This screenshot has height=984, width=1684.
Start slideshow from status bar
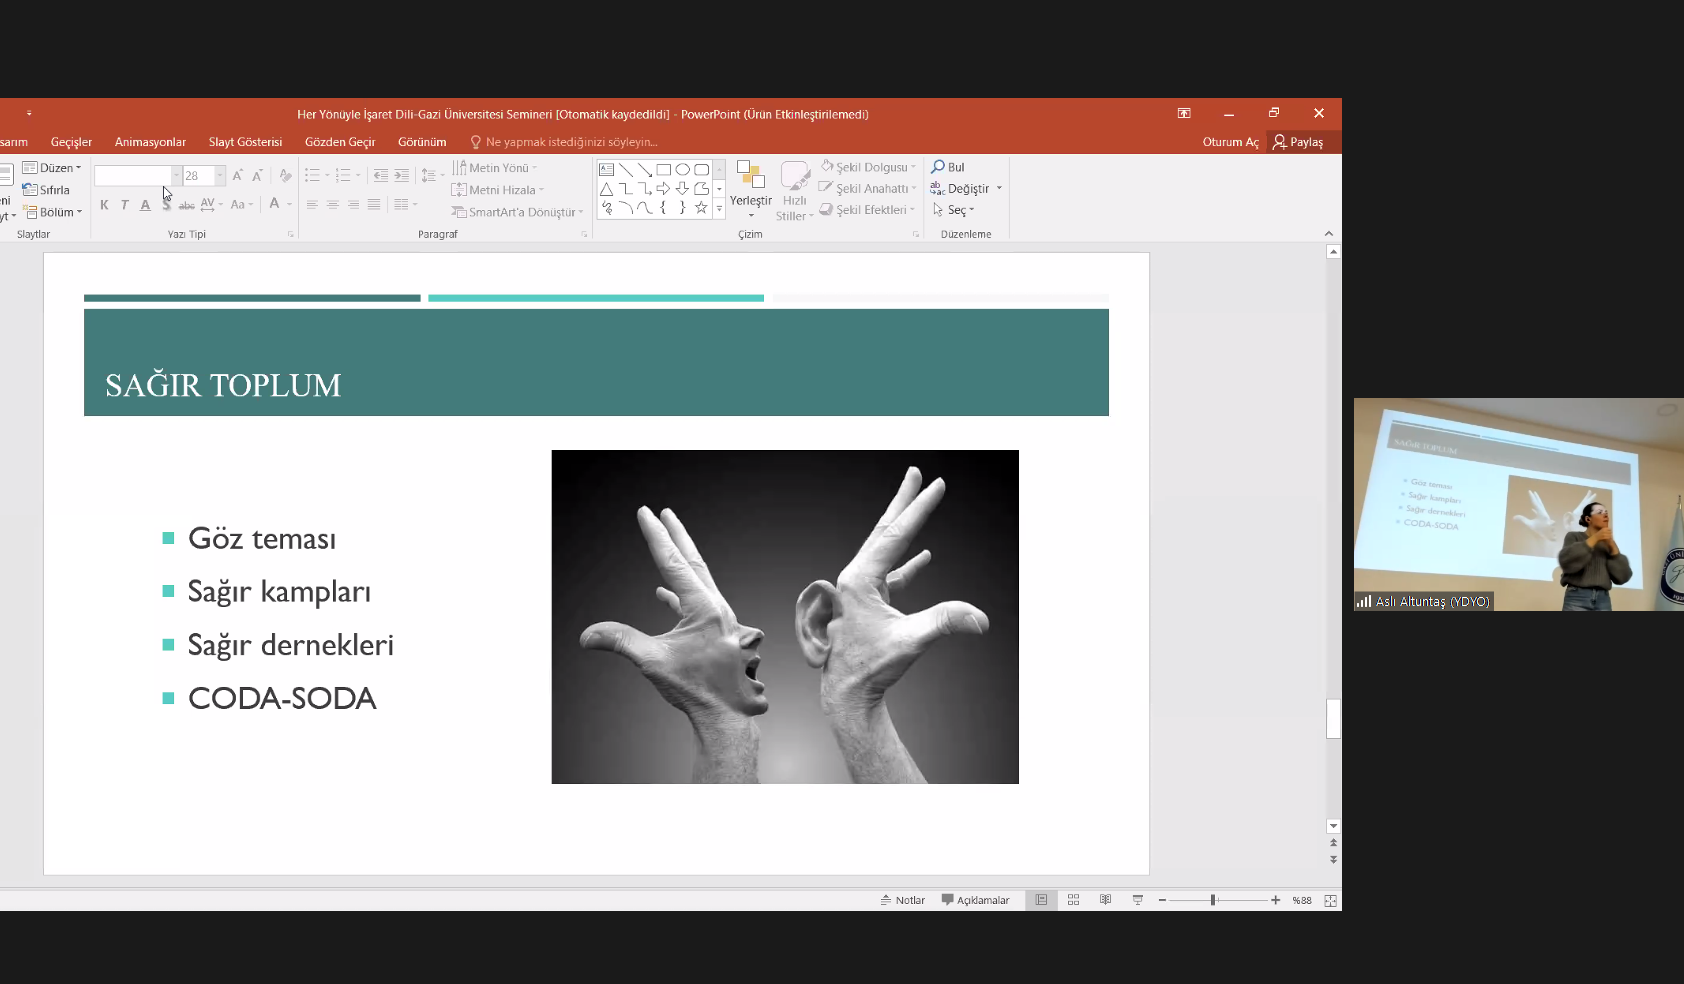click(x=1137, y=900)
